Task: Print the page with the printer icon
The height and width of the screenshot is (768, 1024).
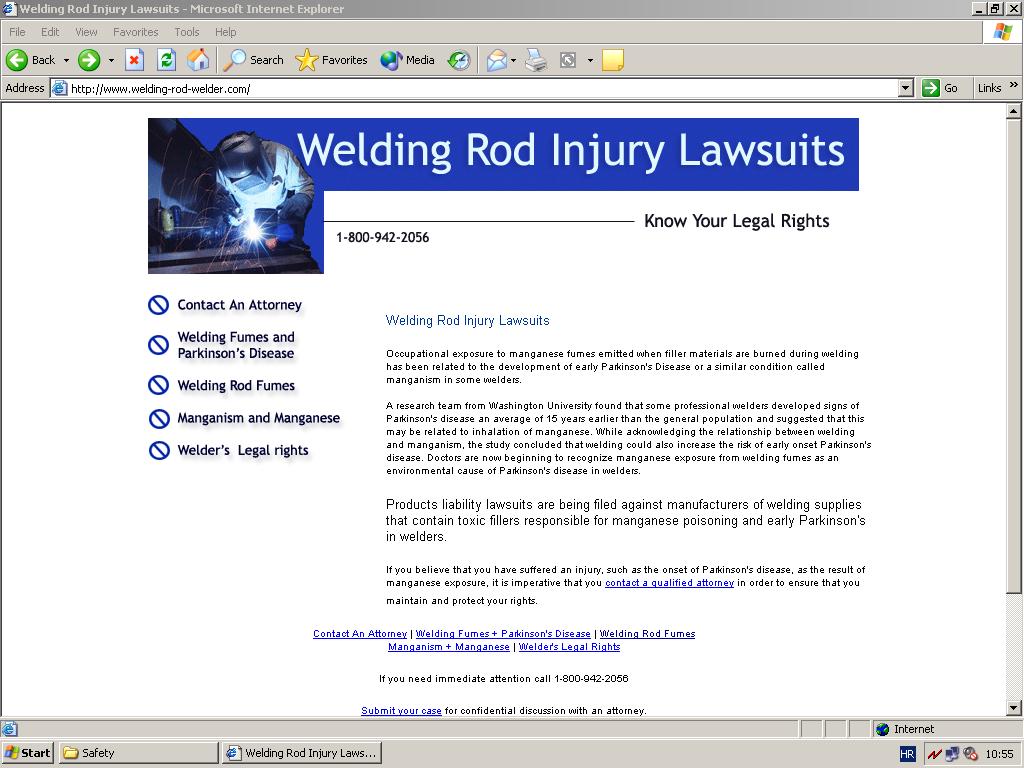Action: (536, 60)
